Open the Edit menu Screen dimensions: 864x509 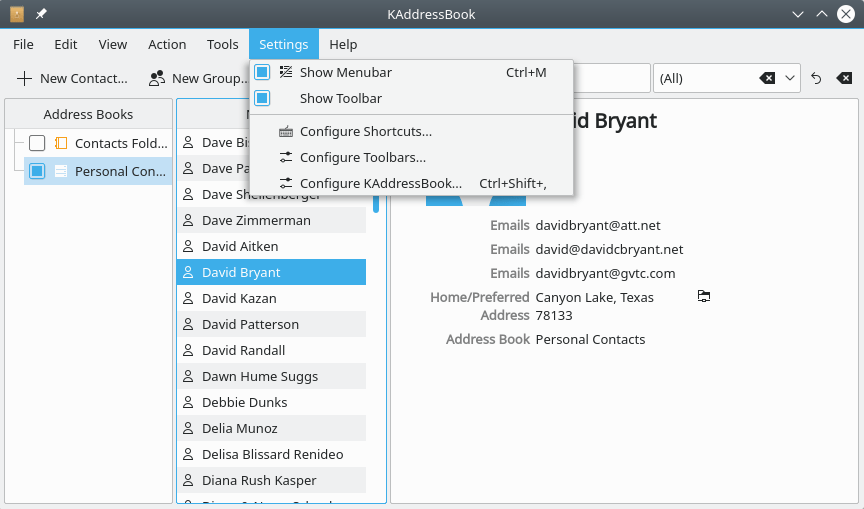[x=66, y=45]
